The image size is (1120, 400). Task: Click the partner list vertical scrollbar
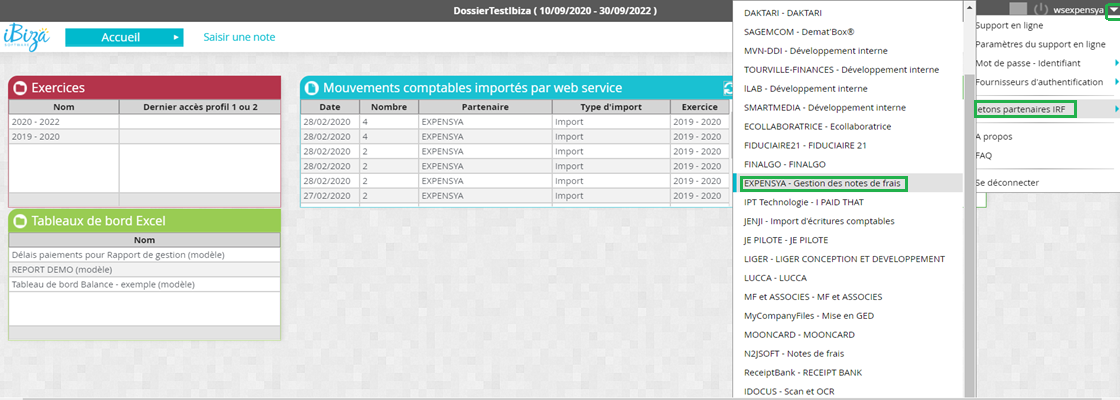pyautogui.click(x=967, y=200)
